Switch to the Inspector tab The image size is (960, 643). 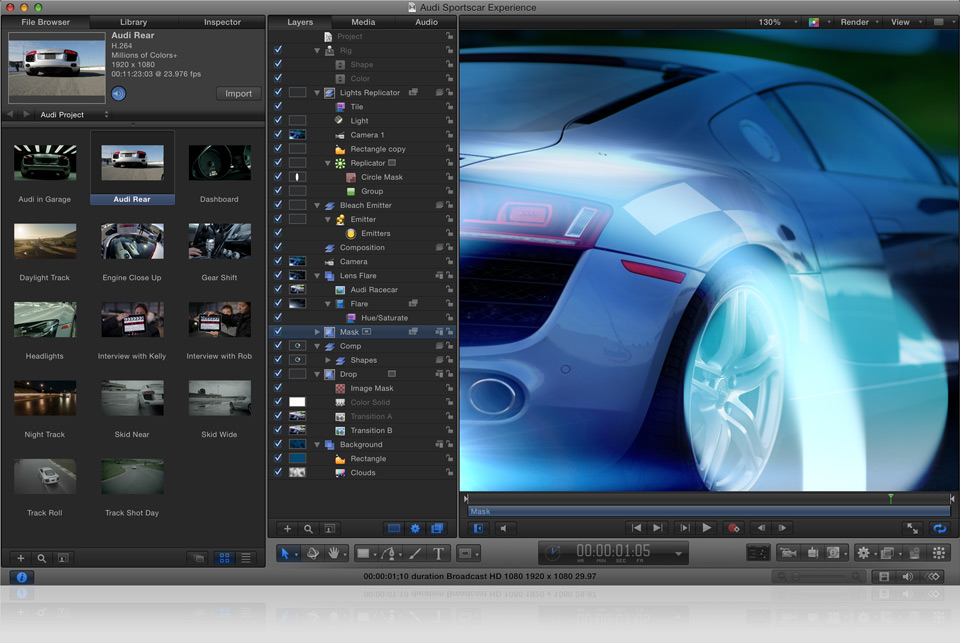click(x=222, y=22)
